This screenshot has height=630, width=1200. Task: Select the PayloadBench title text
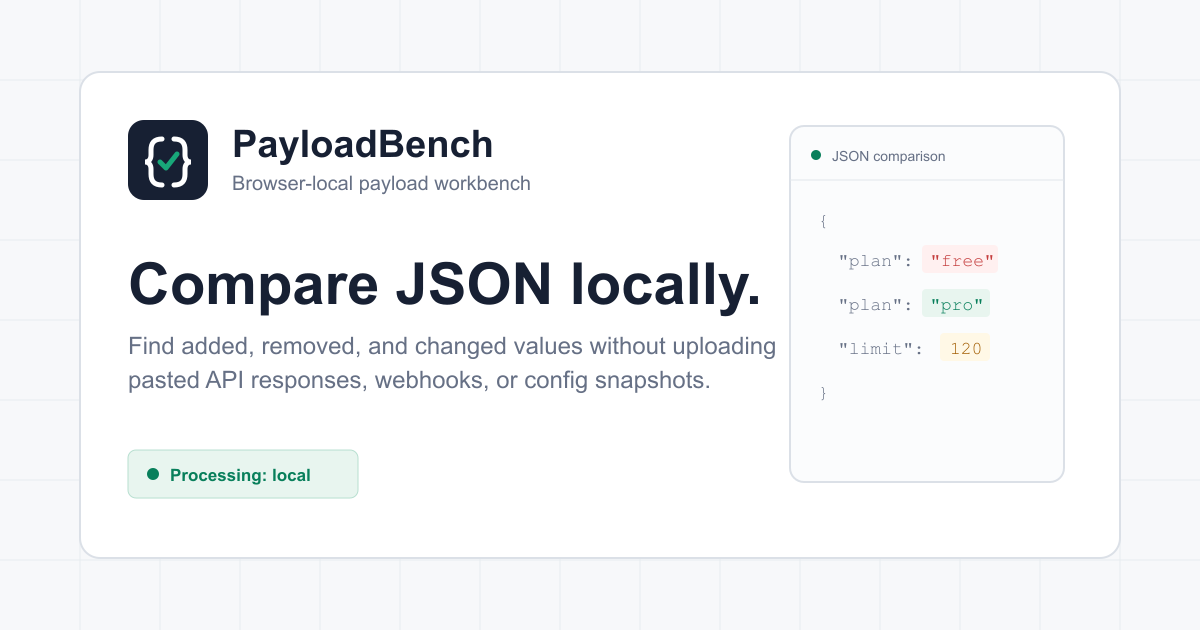tap(363, 145)
